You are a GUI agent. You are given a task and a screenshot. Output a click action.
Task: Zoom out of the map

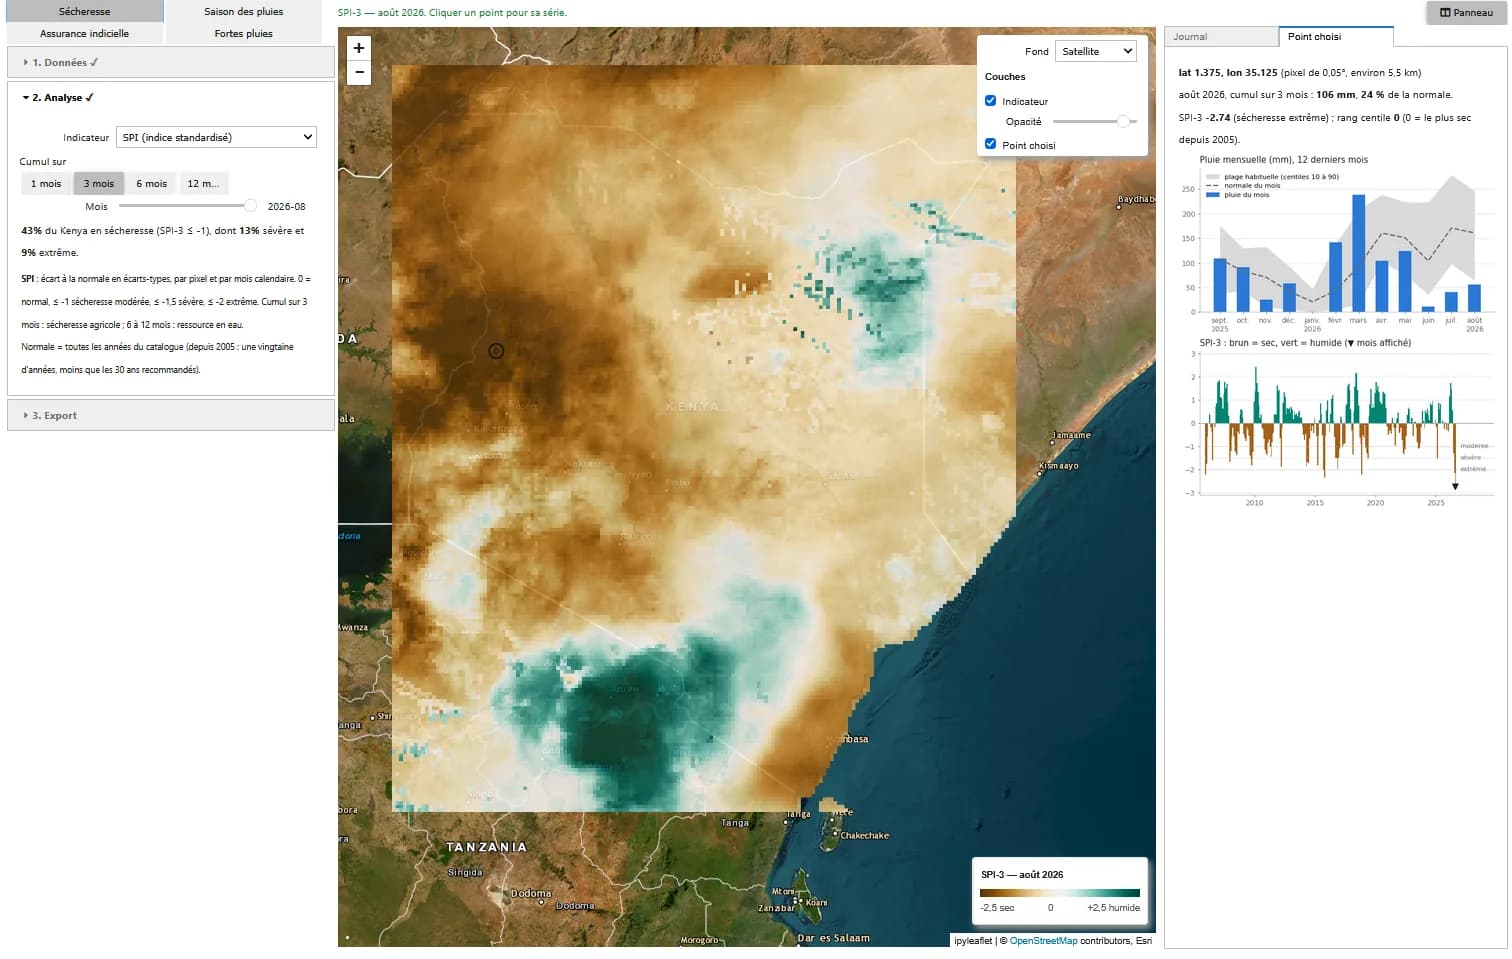pos(359,73)
